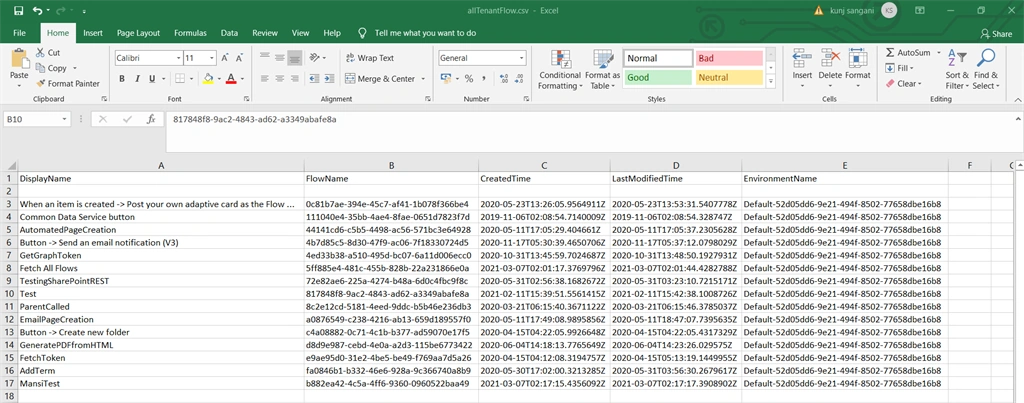Apply red Font Color swatch
1024x403 pixels.
point(231,78)
